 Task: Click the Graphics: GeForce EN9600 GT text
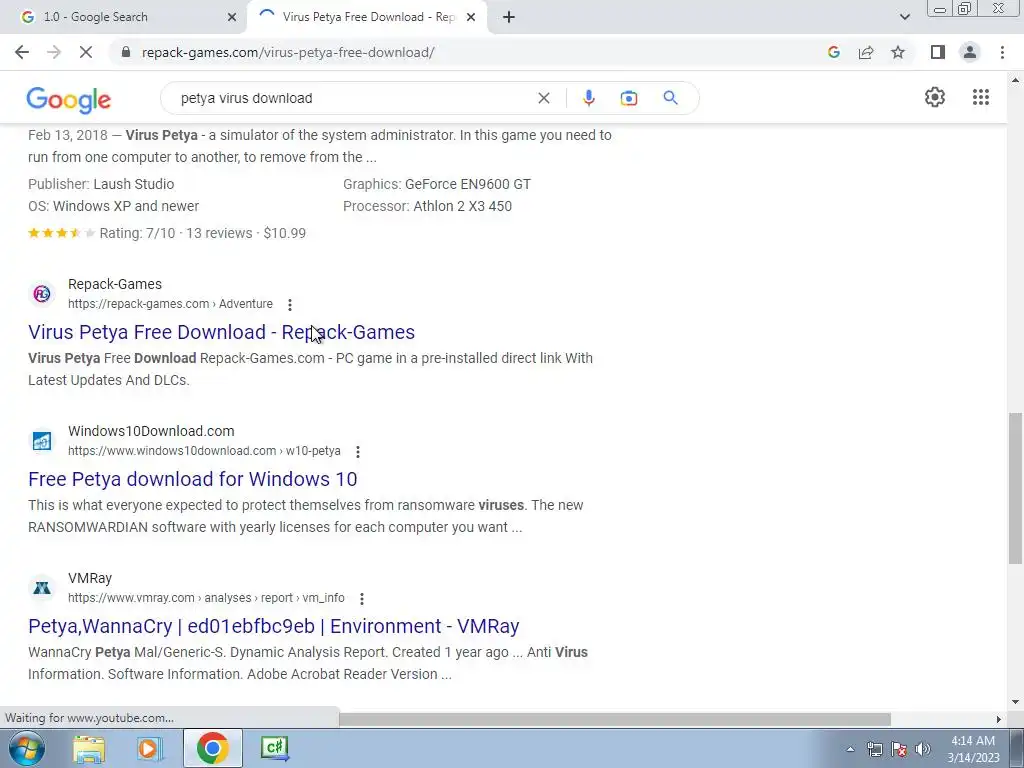(437, 184)
